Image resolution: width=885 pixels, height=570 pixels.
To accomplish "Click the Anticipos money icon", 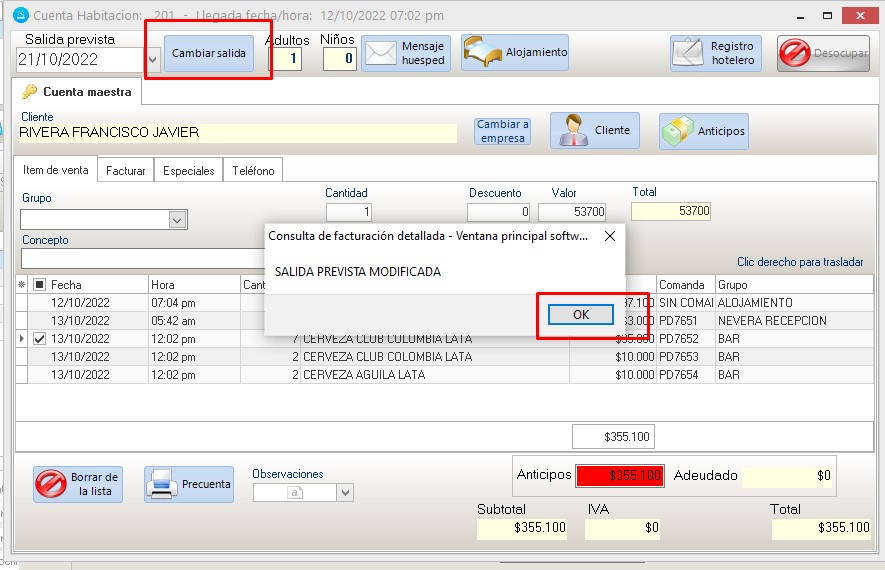I will pos(677,130).
